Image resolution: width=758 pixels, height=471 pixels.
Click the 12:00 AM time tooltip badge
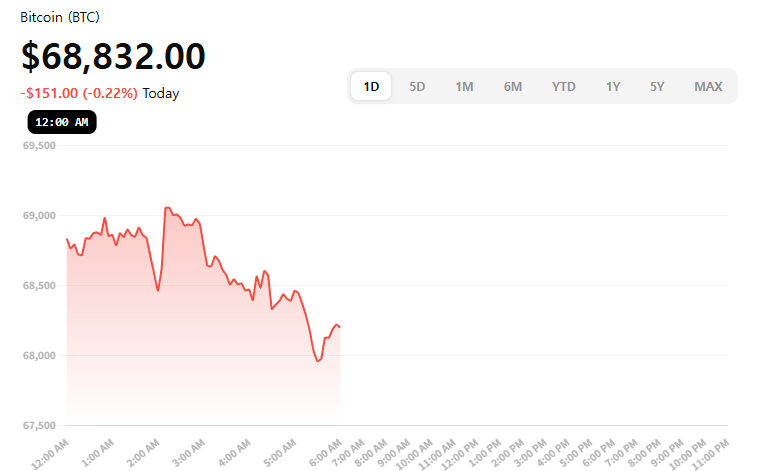click(x=62, y=122)
